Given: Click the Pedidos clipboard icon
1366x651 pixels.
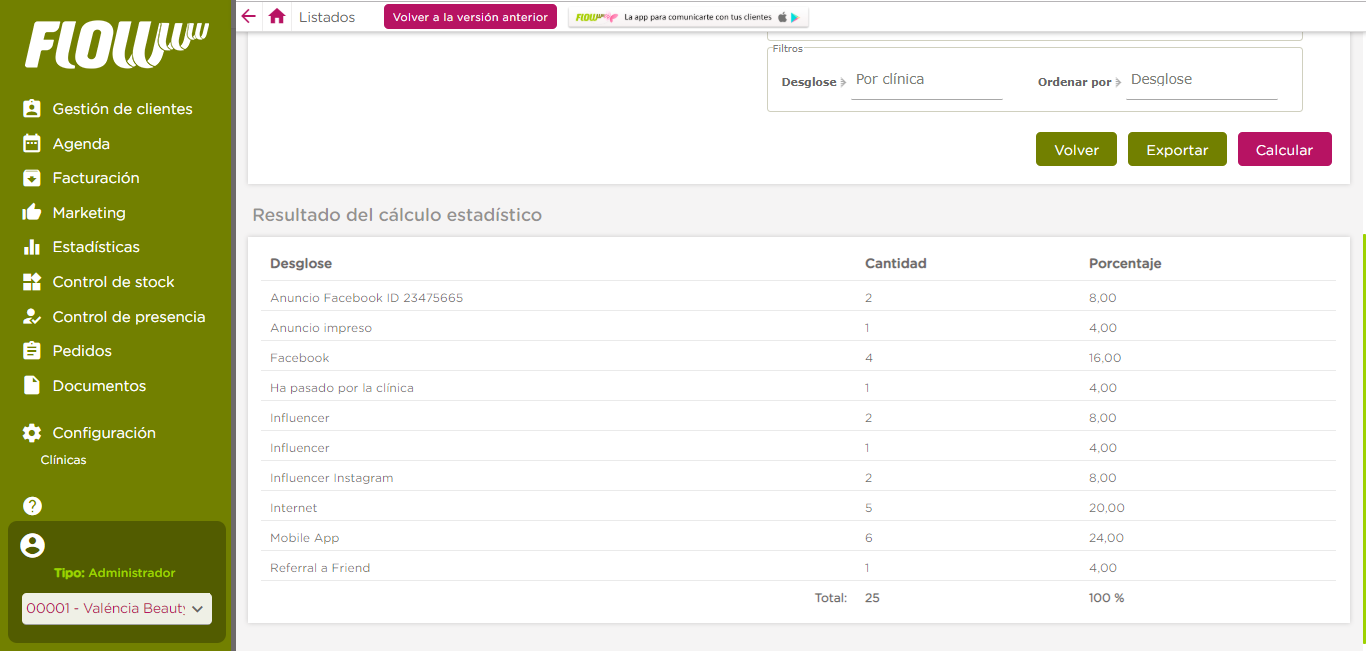Looking at the screenshot, I should [32, 351].
